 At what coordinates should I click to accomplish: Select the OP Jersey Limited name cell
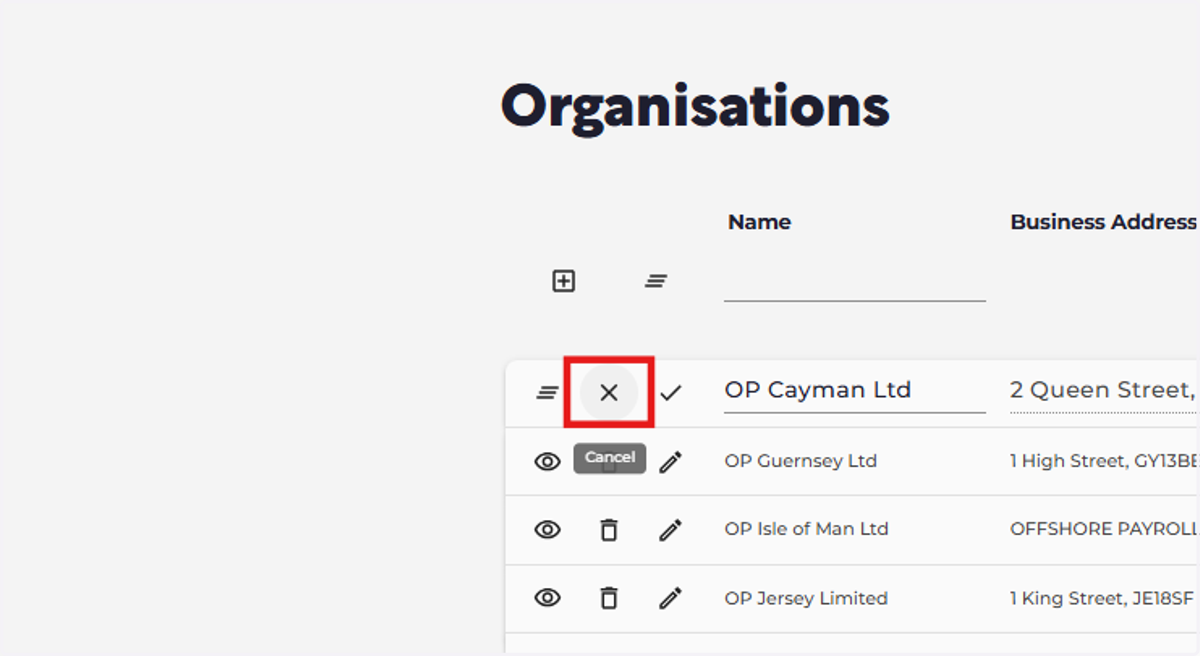pyautogui.click(x=806, y=598)
